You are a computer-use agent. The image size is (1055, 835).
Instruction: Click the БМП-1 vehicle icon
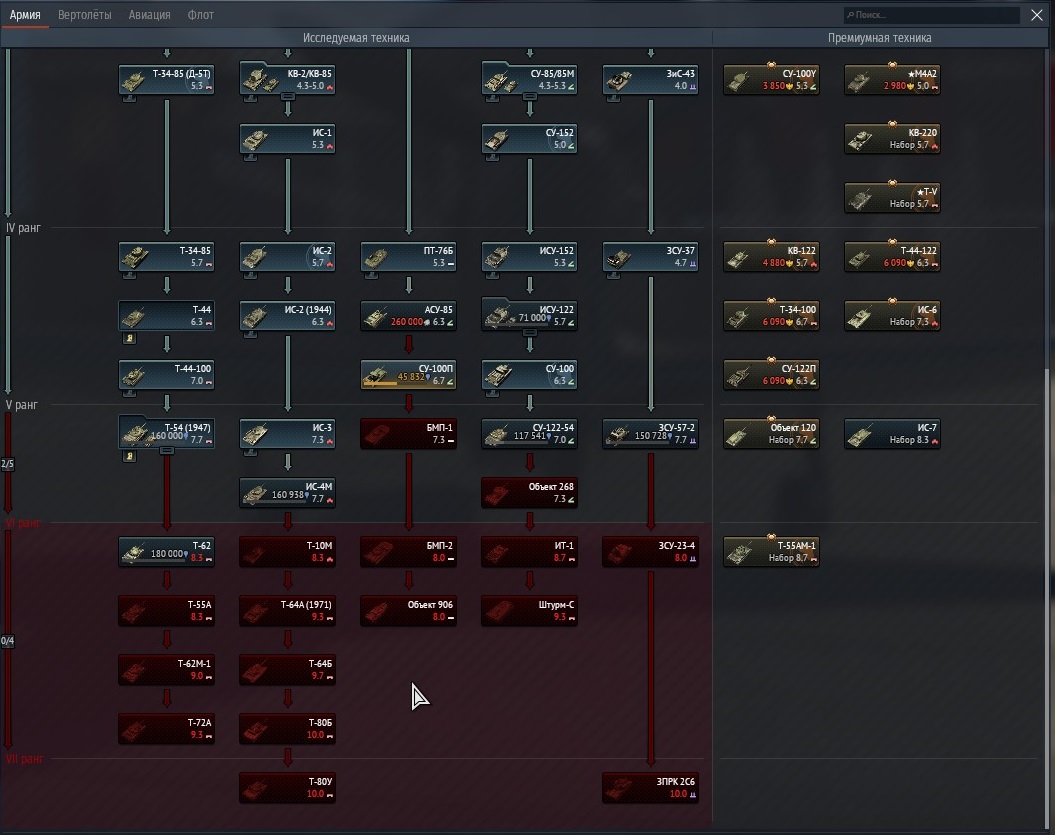375,434
